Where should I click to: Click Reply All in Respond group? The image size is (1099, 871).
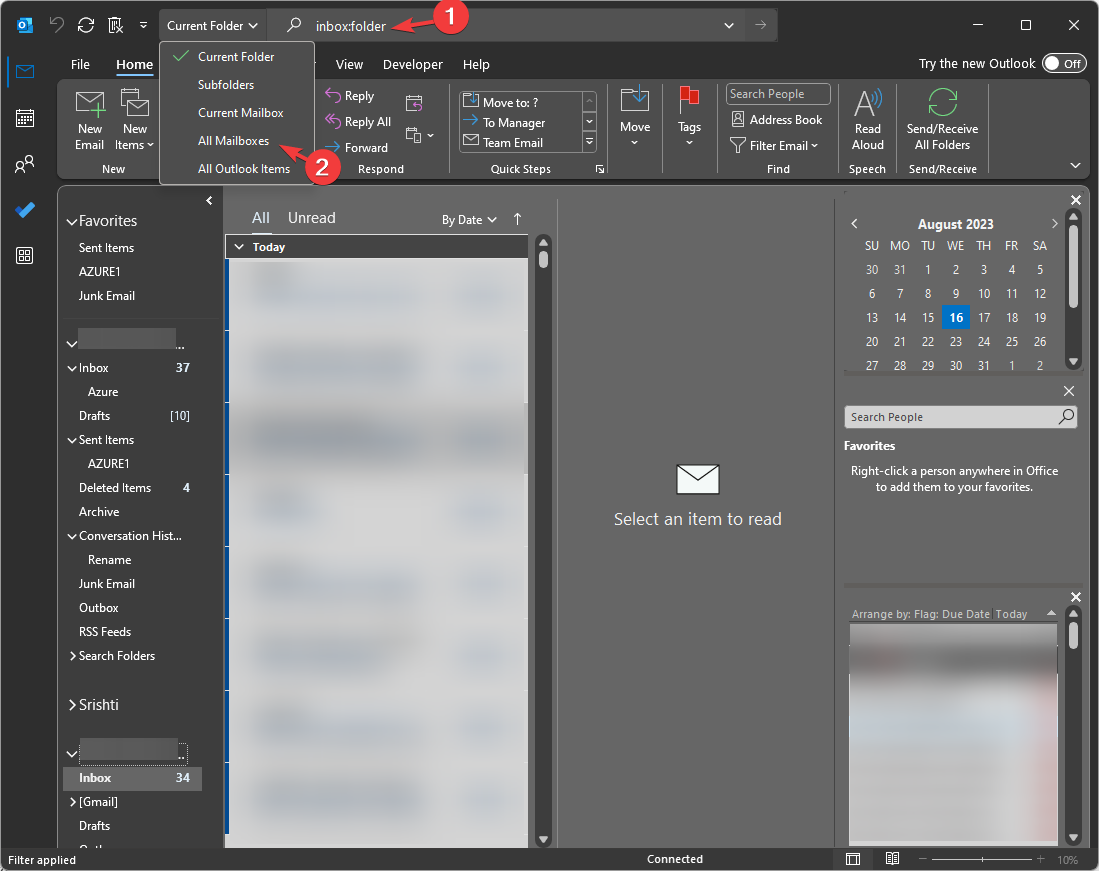[x=358, y=122]
